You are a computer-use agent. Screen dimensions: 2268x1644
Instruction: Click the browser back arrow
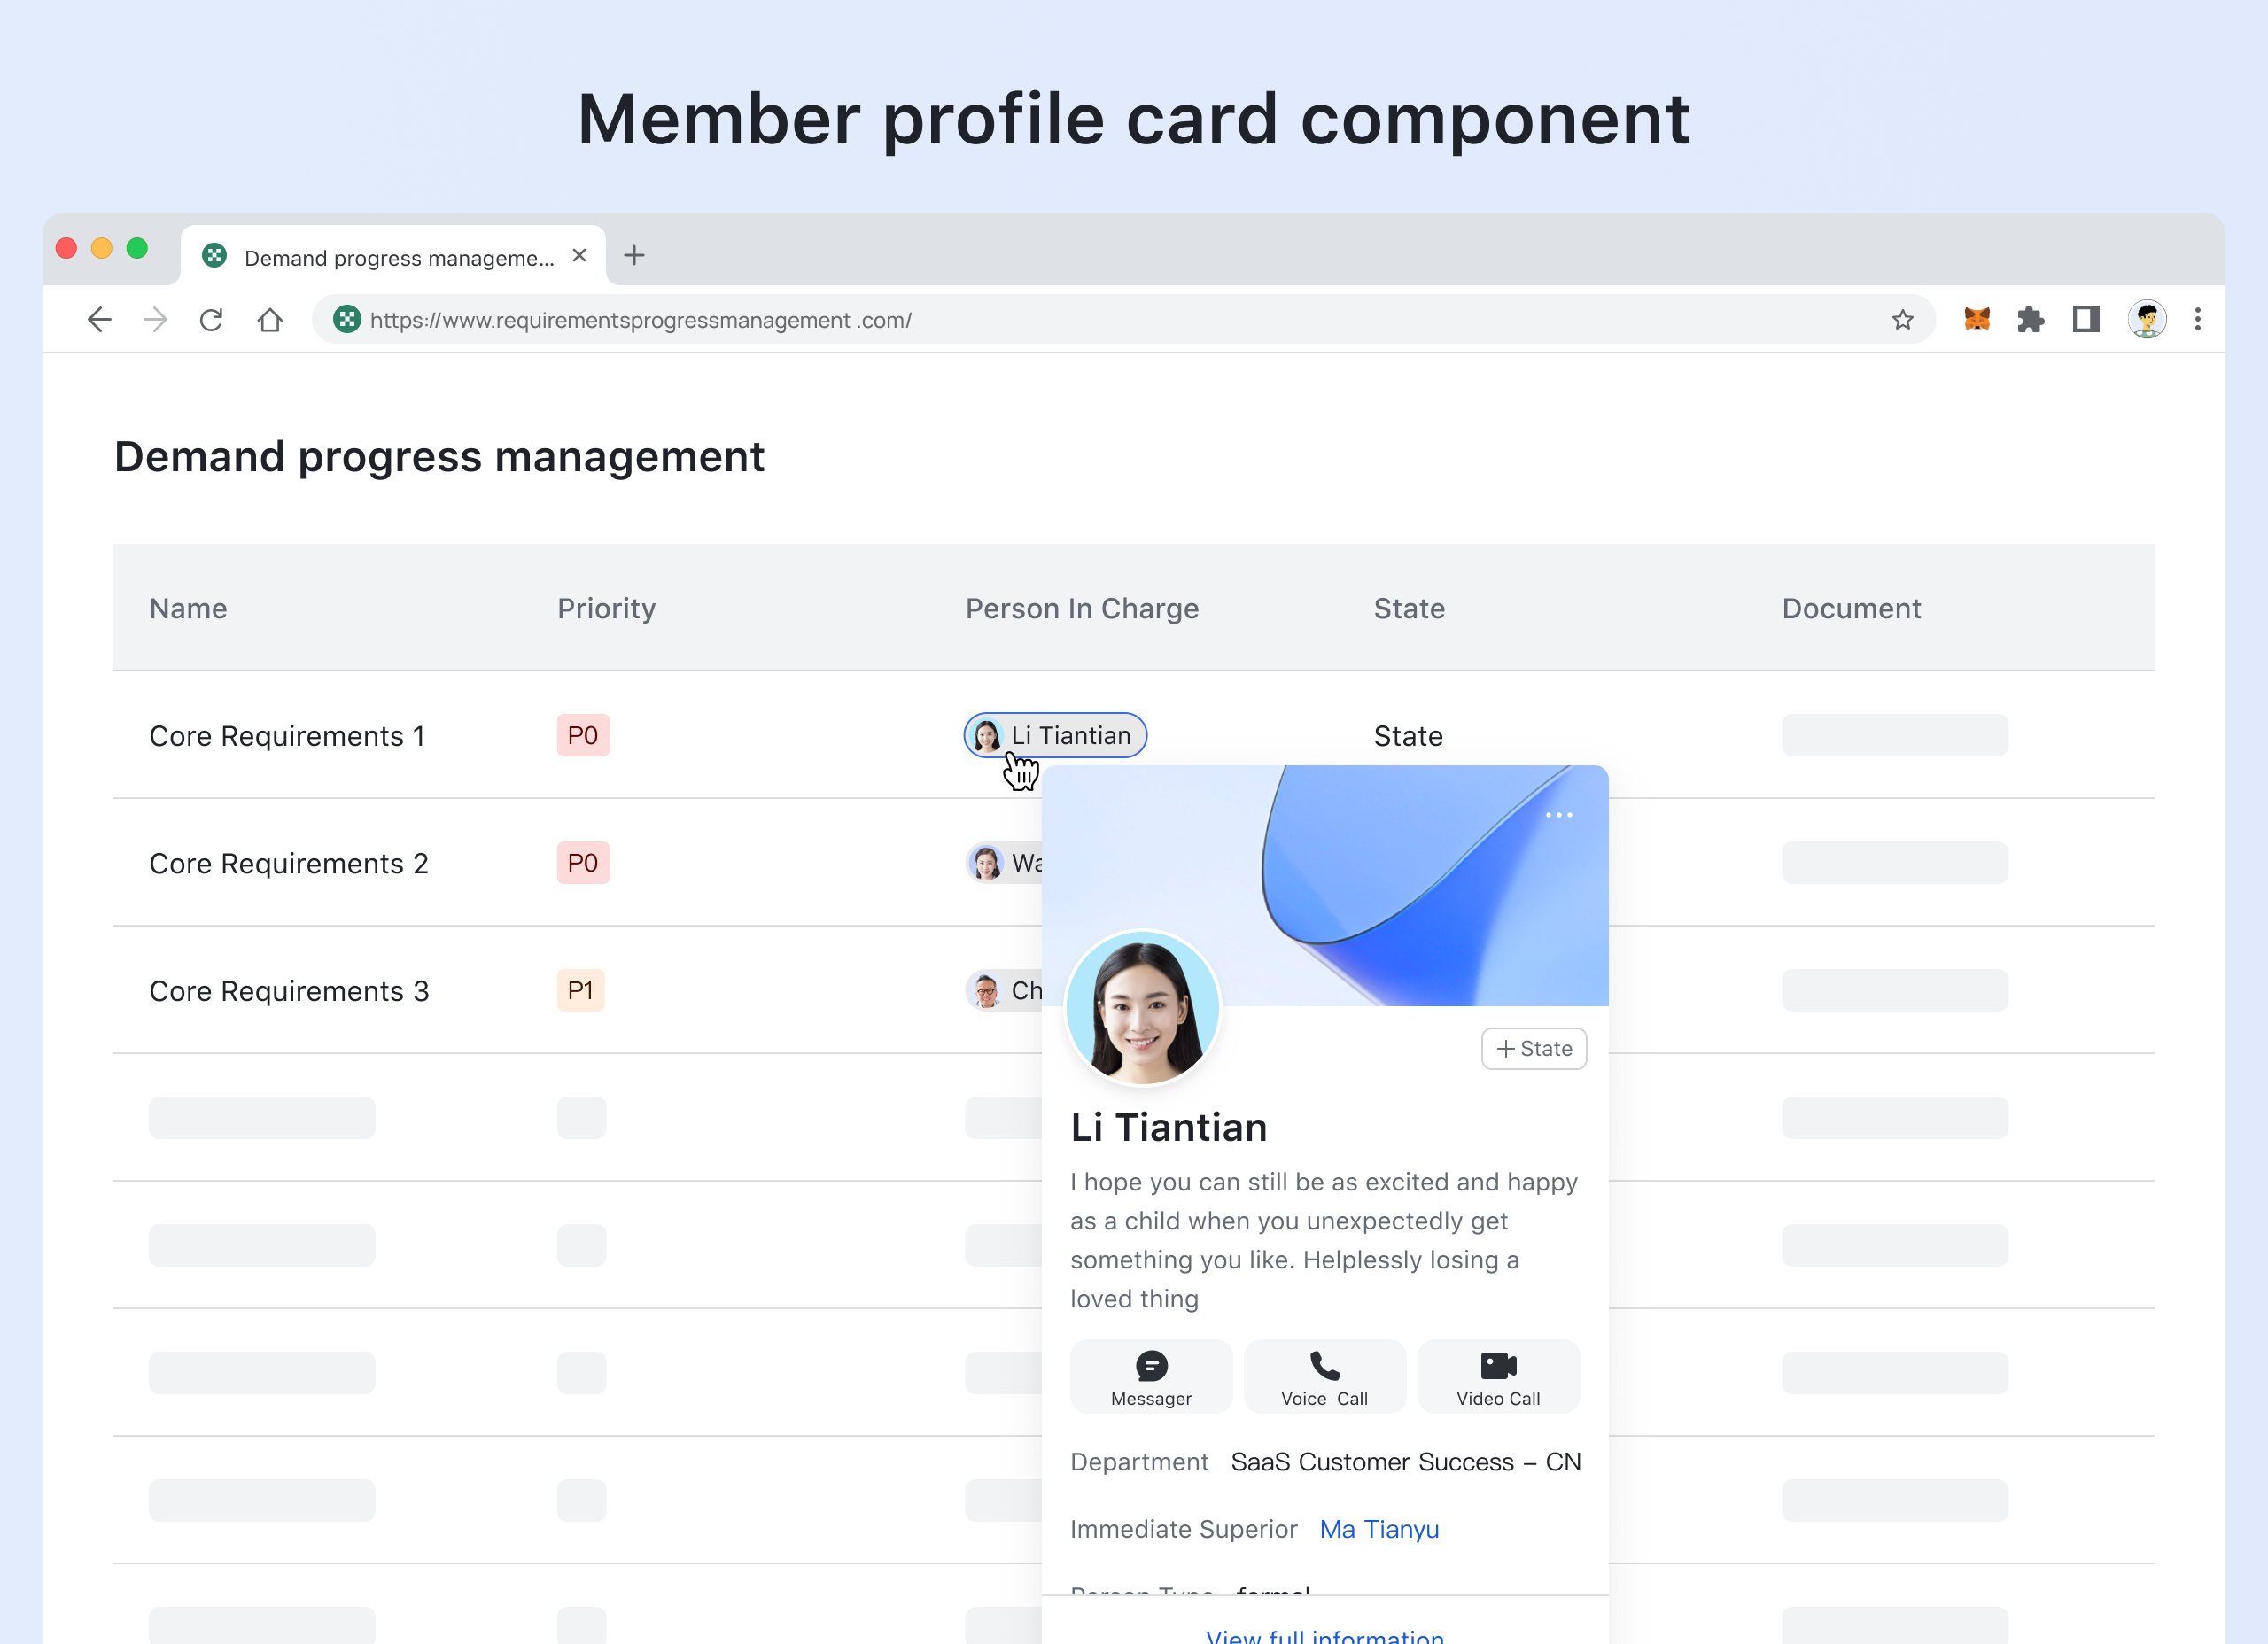click(x=99, y=319)
